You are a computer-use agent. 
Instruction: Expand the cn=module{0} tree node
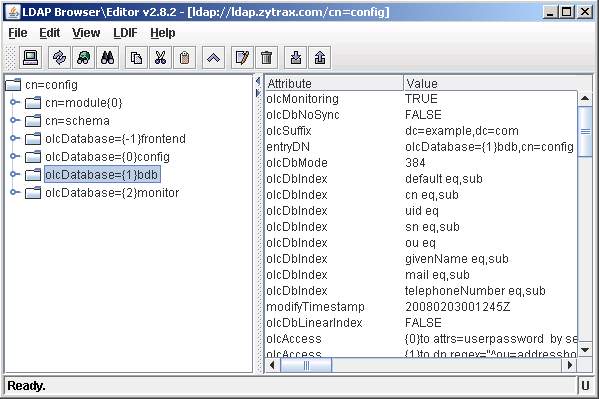pyautogui.click(x=15, y=102)
